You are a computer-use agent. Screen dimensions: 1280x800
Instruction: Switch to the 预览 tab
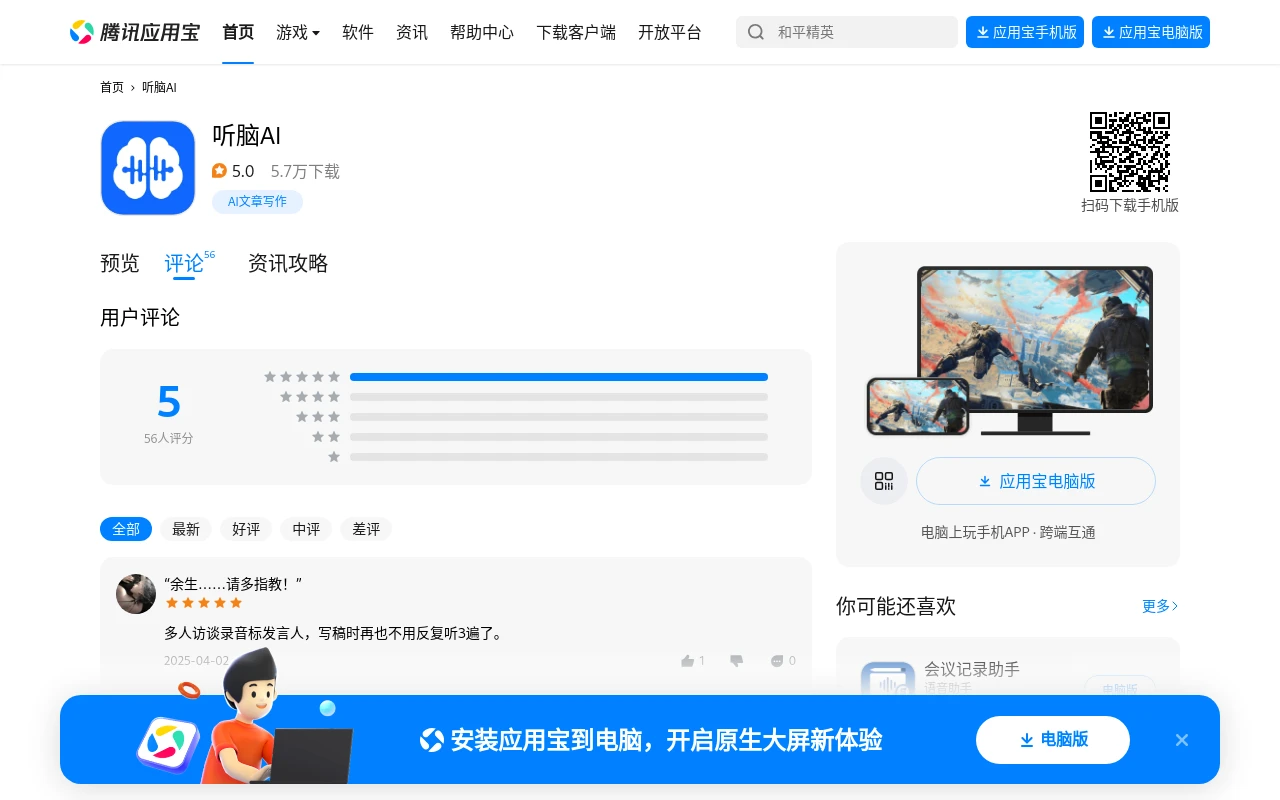point(120,263)
